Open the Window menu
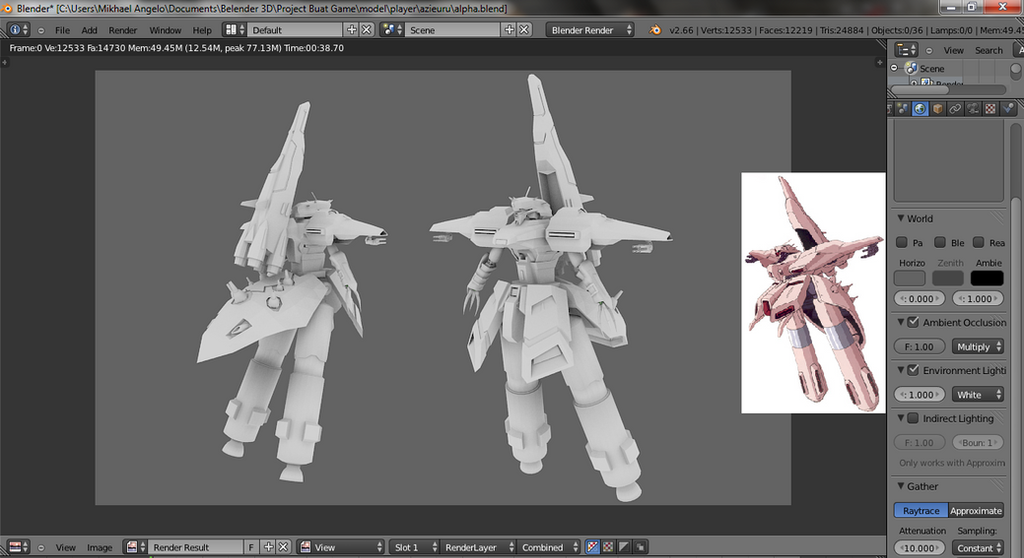 coord(165,30)
